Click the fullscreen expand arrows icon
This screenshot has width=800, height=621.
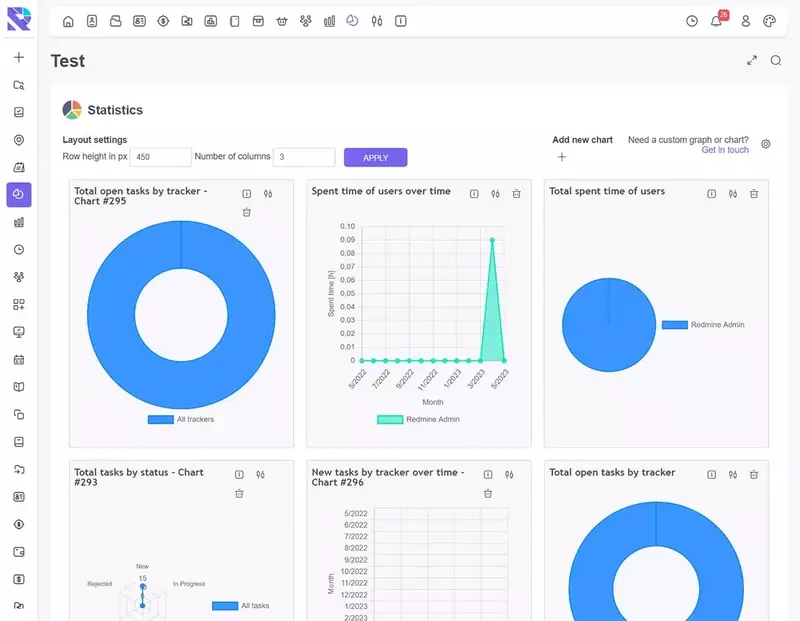pyautogui.click(x=752, y=61)
